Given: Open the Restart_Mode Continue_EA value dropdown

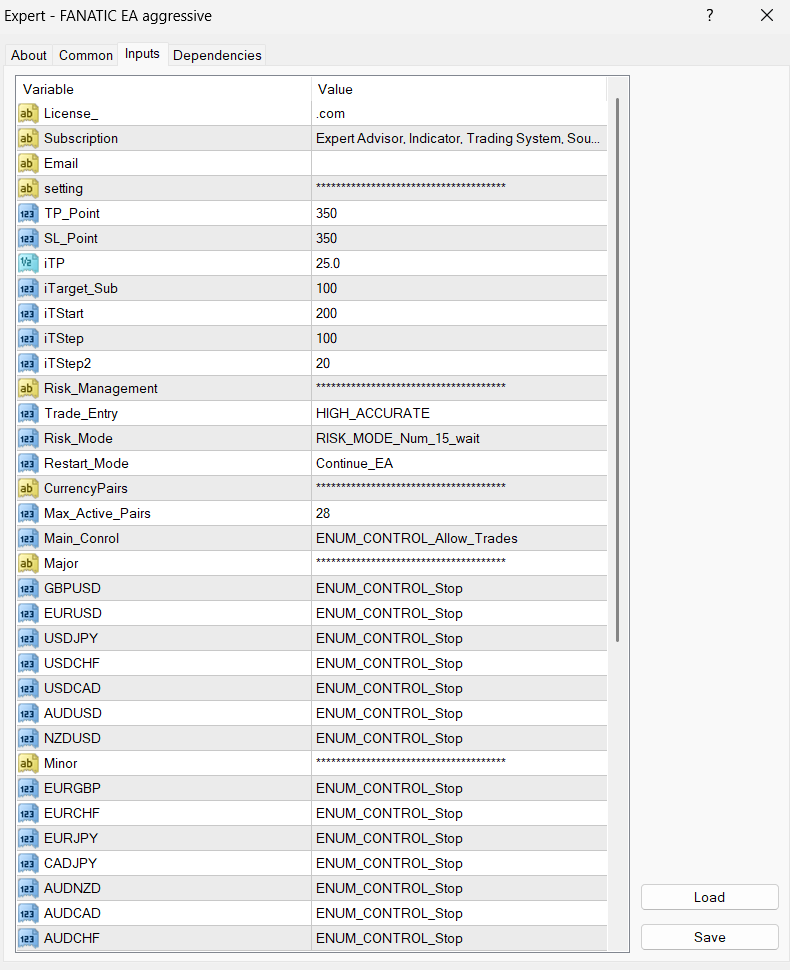Looking at the screenshot, I should (x=458, y=464).
